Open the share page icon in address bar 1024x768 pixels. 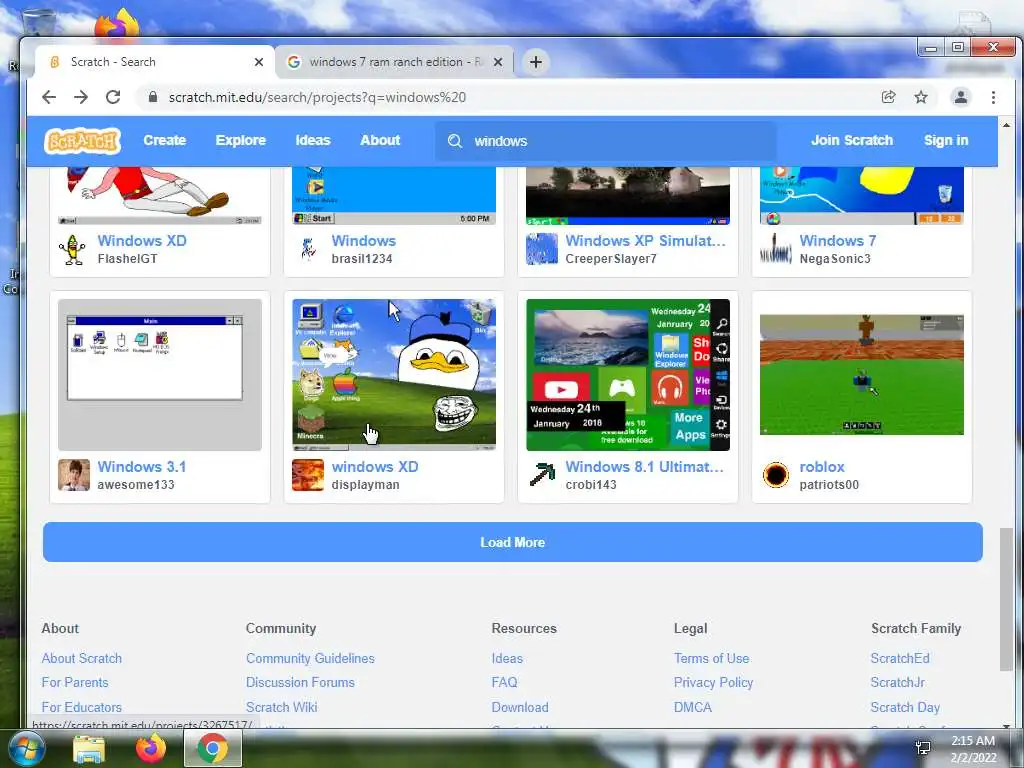click(x=888, y=97)
